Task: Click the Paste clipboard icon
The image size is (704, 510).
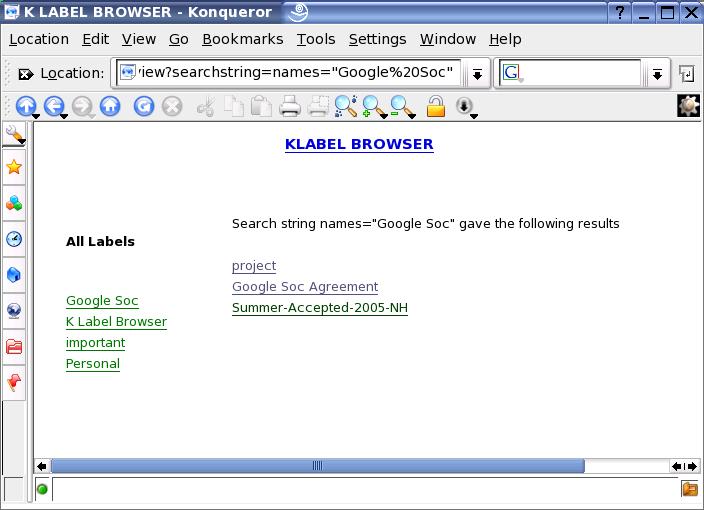Action: 261,107
